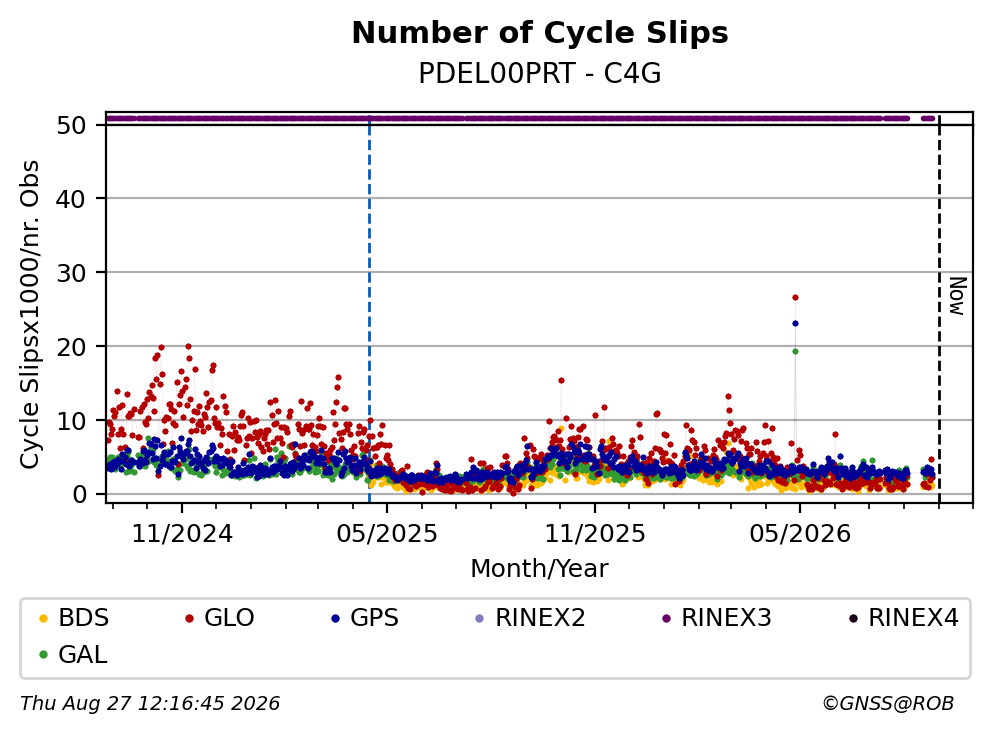This screenshot has width=993, height=734.
Task: Click the chart title 'Number of Cycle Slips'
Action: pyautogui.click(x=540, y=33)
